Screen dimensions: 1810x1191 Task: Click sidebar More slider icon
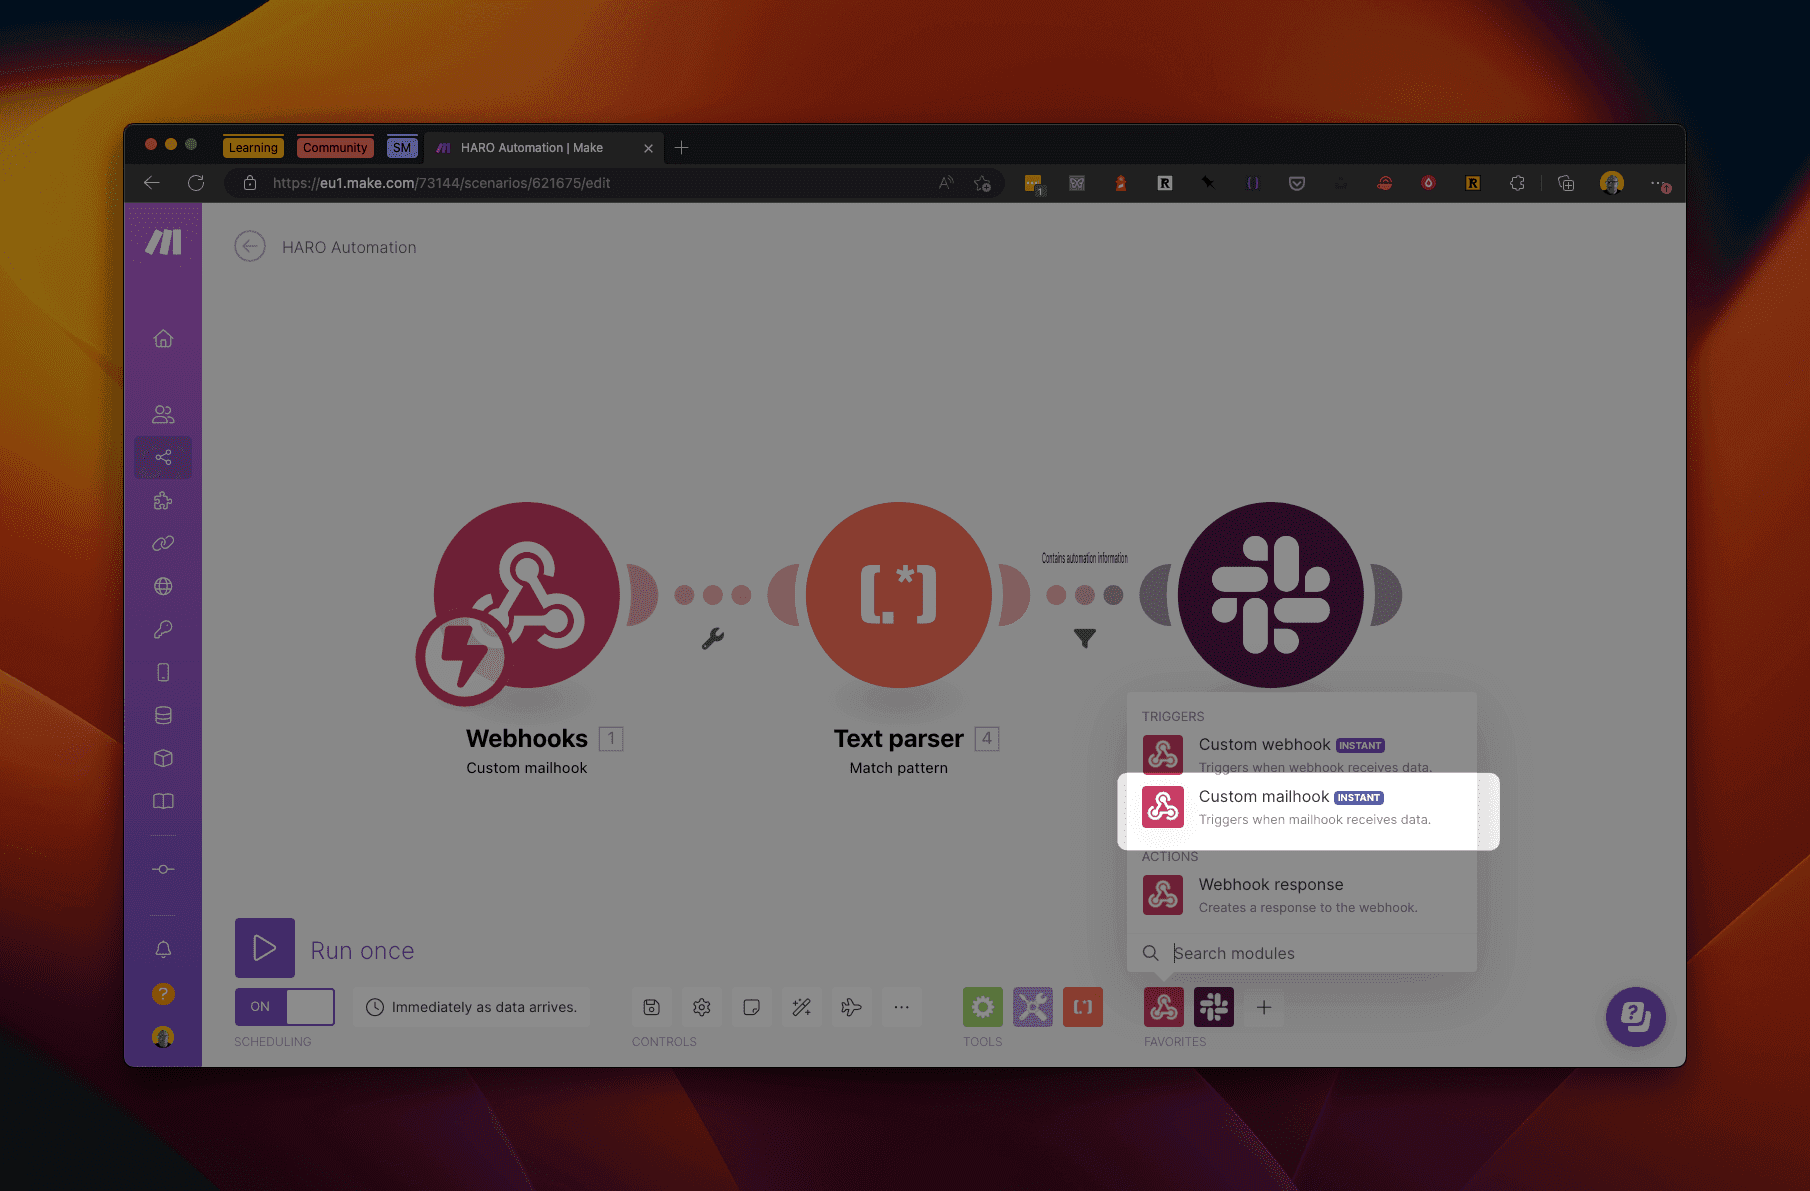click(x=163, y=869)
